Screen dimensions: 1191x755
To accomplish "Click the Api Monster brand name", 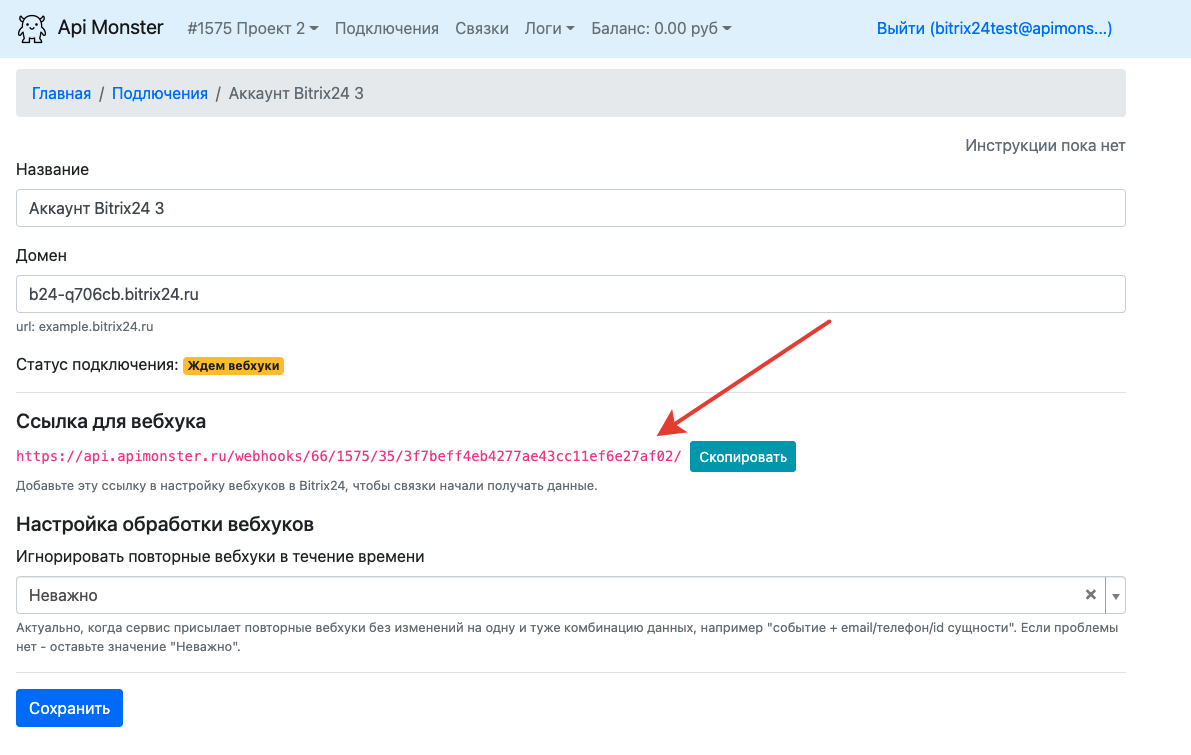I will click(x=110, y=28).
